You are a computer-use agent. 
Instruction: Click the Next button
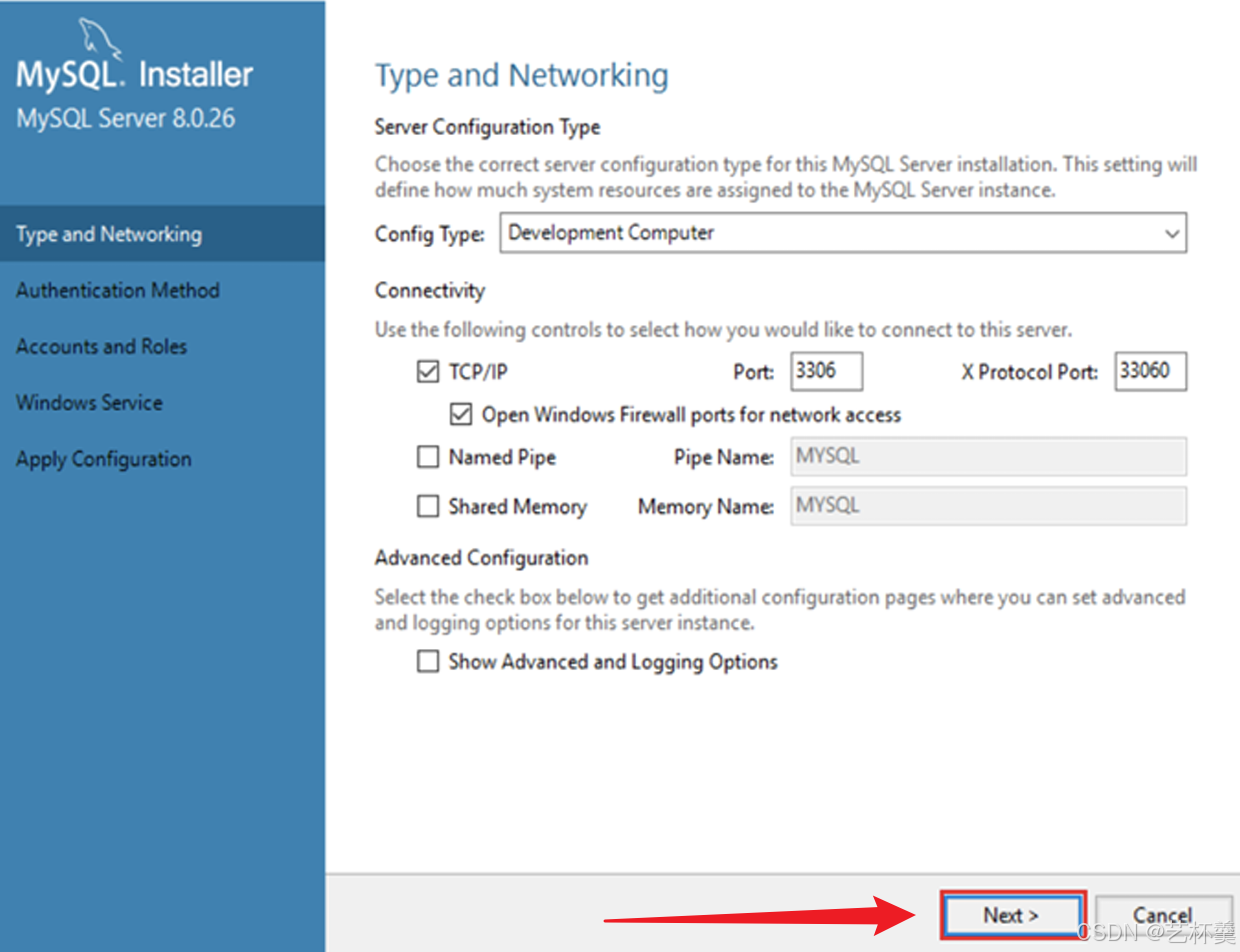pos(1011,915)
